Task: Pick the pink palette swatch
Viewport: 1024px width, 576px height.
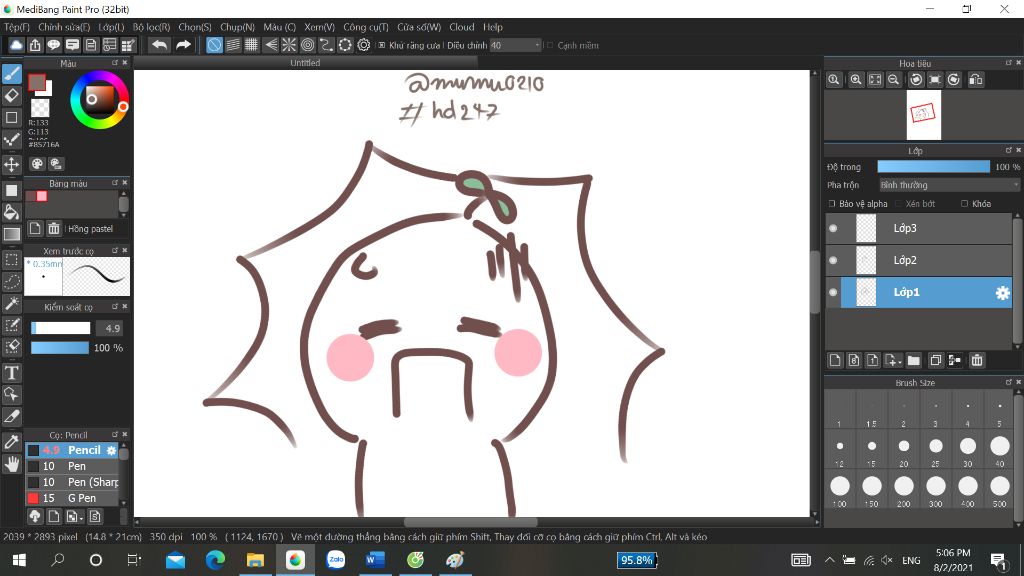Action: [42, 196]
